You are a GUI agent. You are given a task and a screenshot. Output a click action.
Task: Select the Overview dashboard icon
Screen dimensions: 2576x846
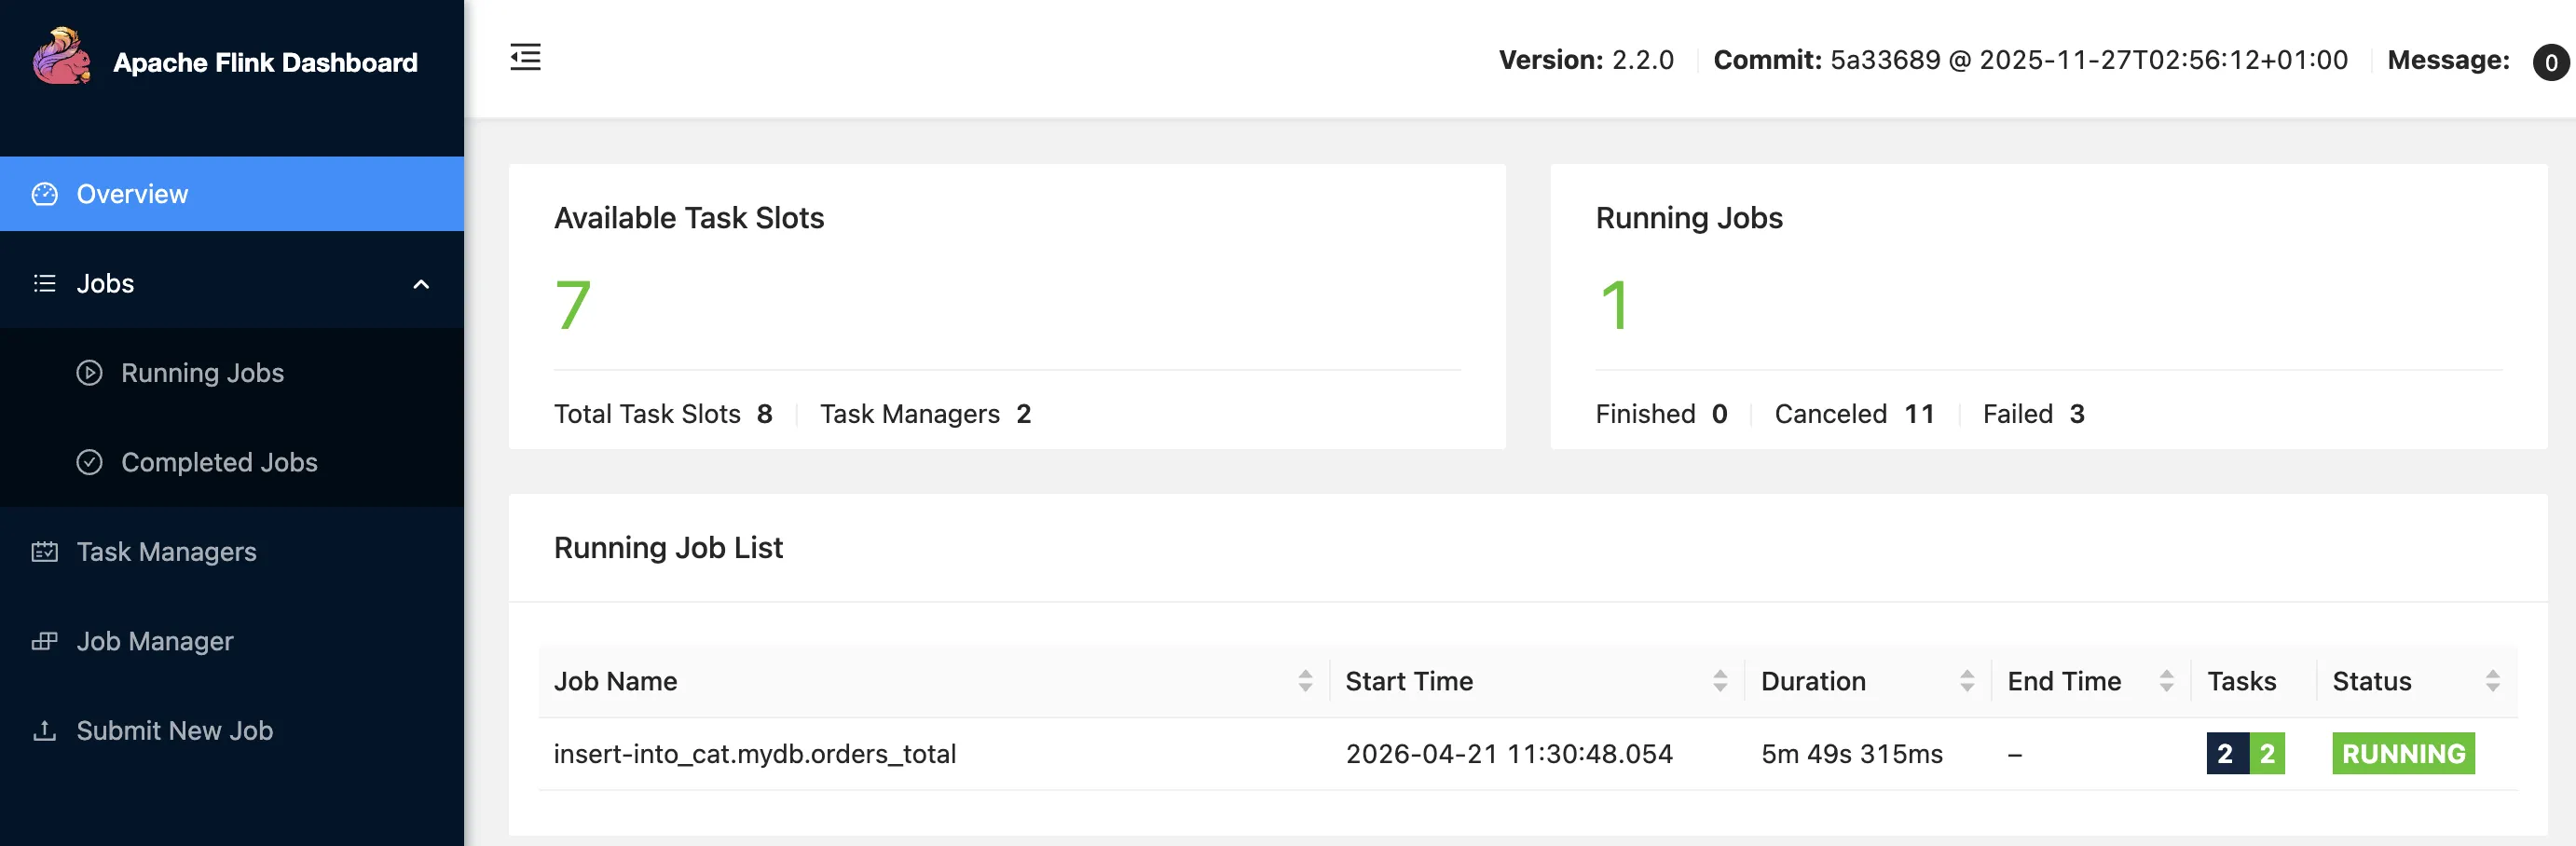pyautogui.click(x=44, y=193)
